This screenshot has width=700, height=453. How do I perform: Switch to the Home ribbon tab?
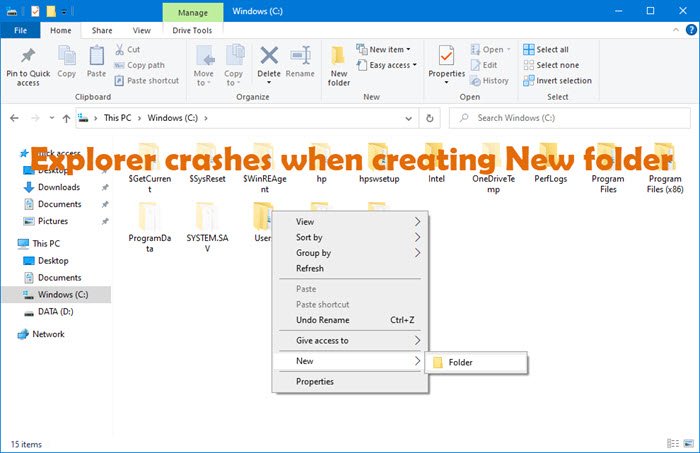point(61,30)
